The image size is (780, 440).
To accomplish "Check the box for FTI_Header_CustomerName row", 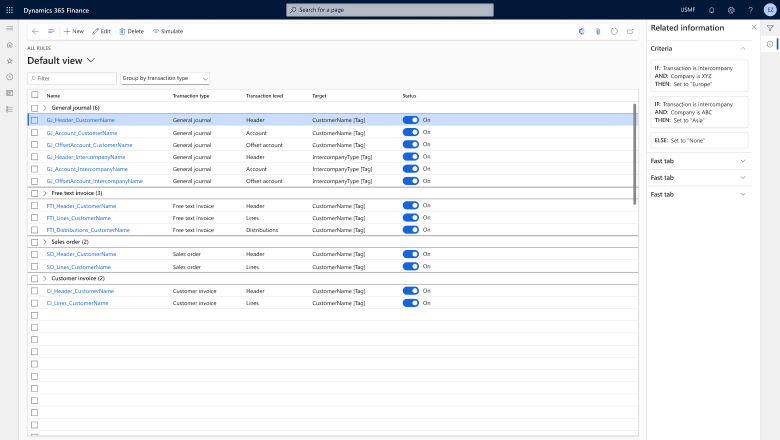I will click(x=35, y=205).
